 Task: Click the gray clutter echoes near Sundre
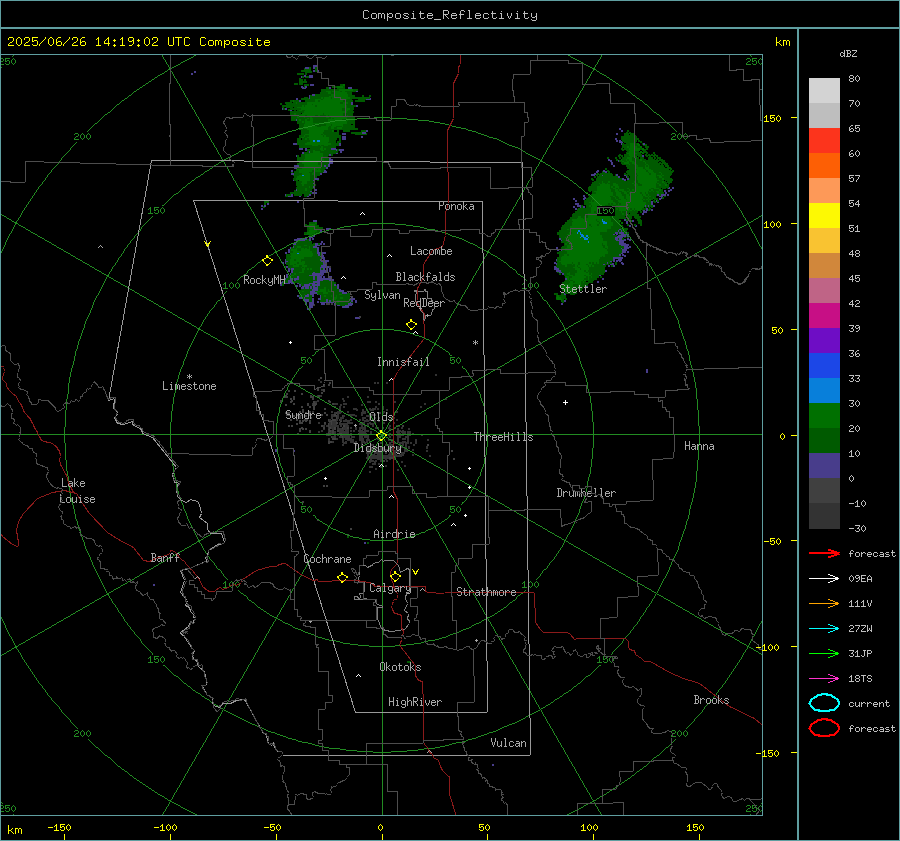[x=339, y=425]
